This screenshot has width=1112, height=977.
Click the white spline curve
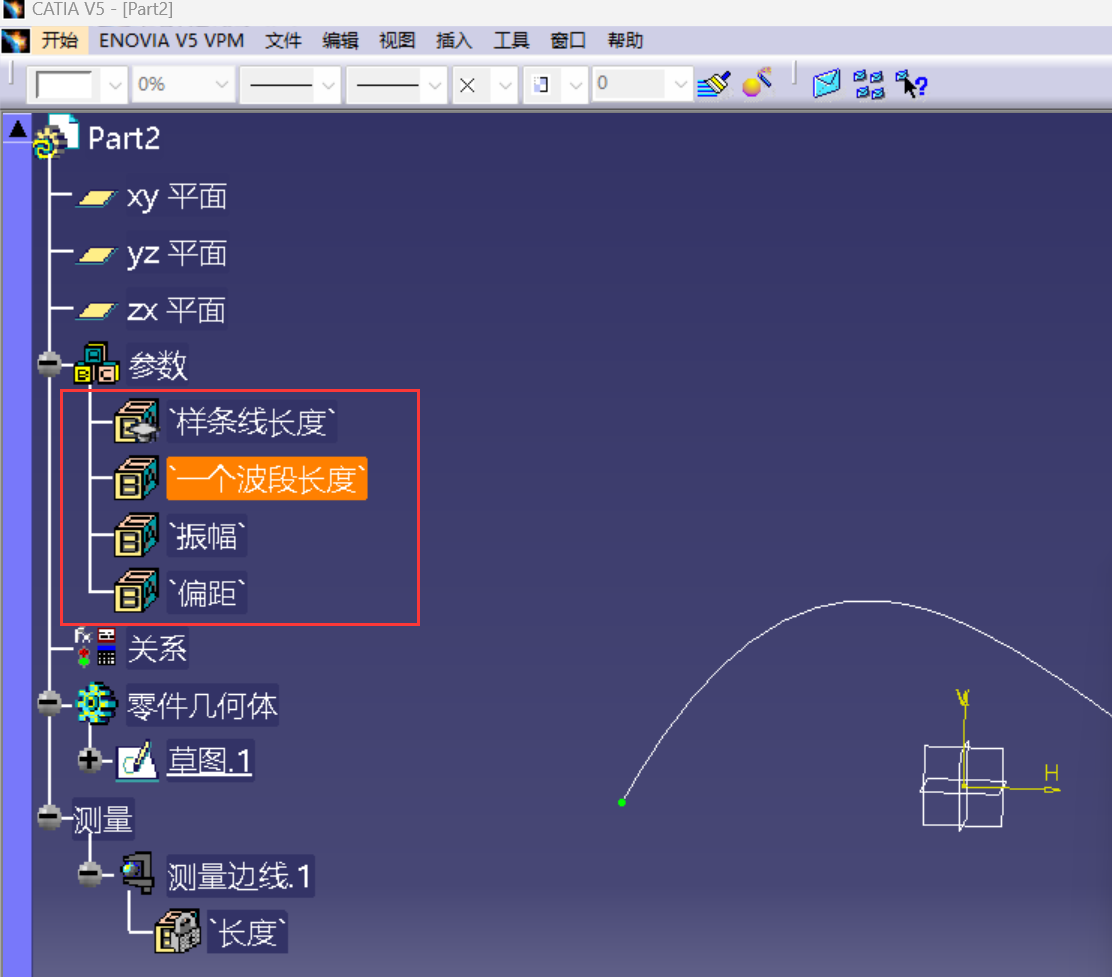[x=865, y=601]
